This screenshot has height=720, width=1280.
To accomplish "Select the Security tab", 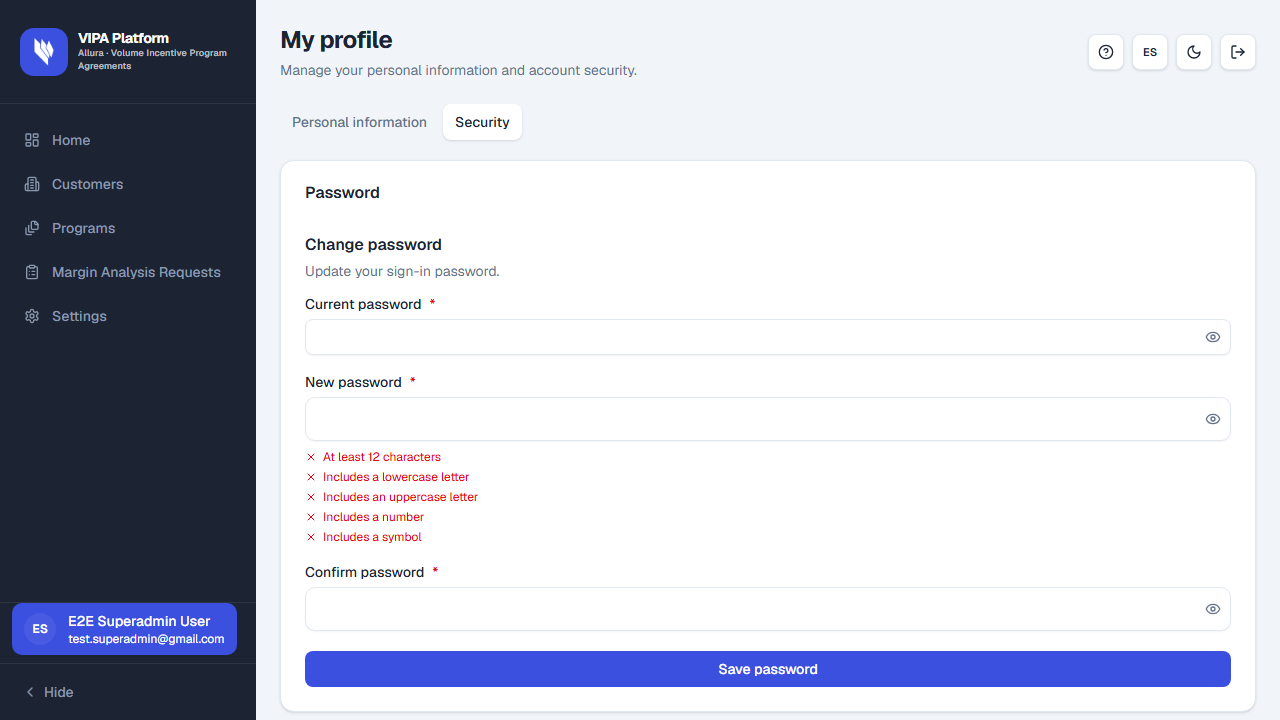I will (482, 122).
